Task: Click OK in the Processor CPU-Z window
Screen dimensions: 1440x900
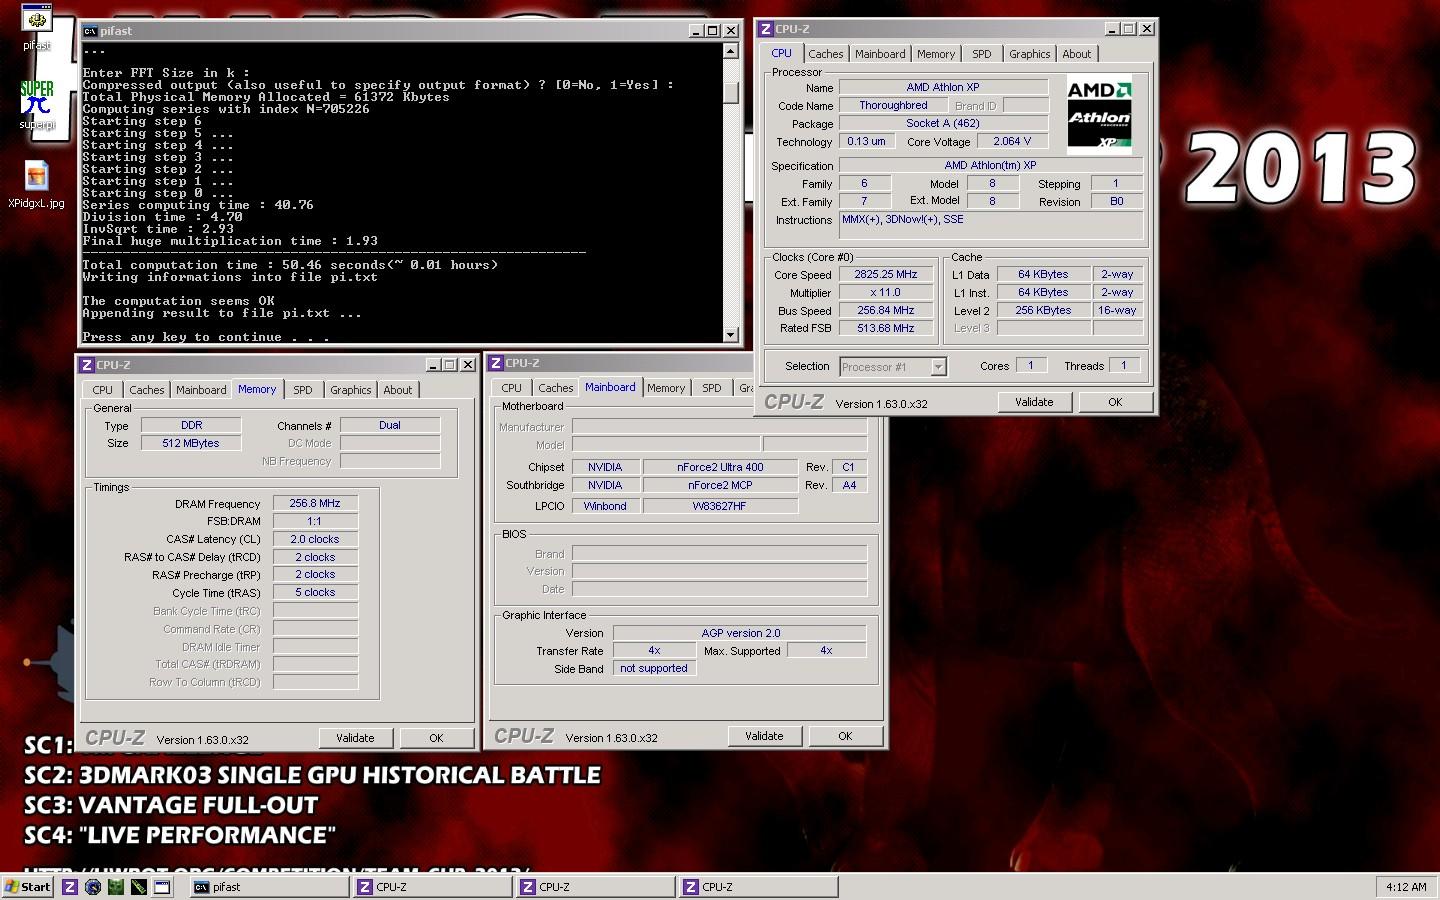Action: [1115, 402]
